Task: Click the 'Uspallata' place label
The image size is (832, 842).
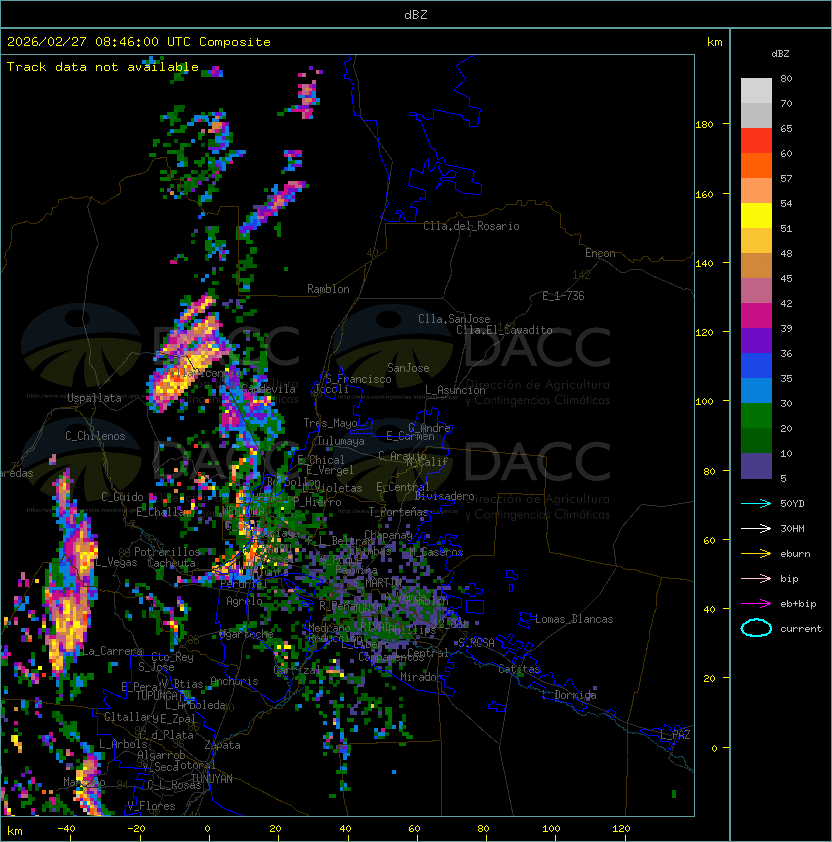Action: pos(94,398)
